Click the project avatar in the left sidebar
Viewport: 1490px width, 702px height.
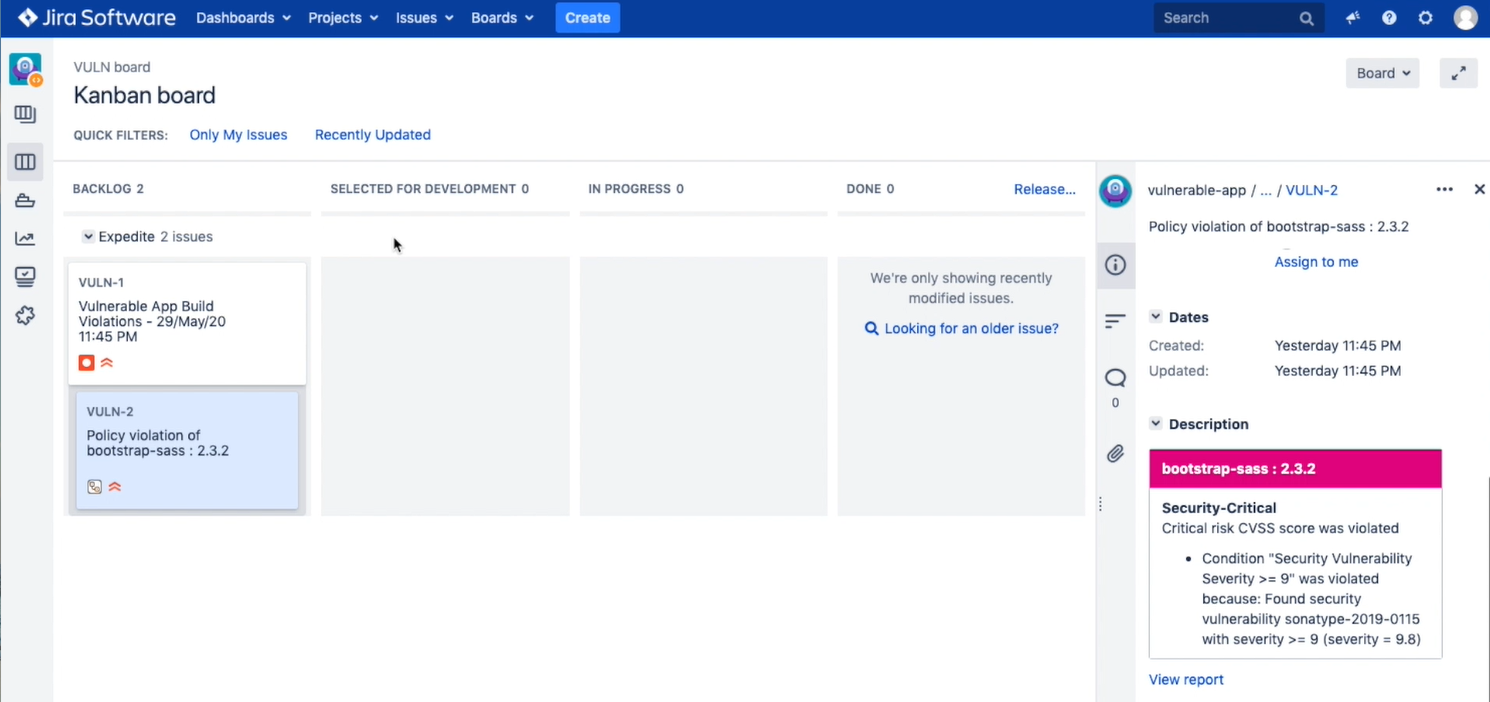(x=25, y=69)
